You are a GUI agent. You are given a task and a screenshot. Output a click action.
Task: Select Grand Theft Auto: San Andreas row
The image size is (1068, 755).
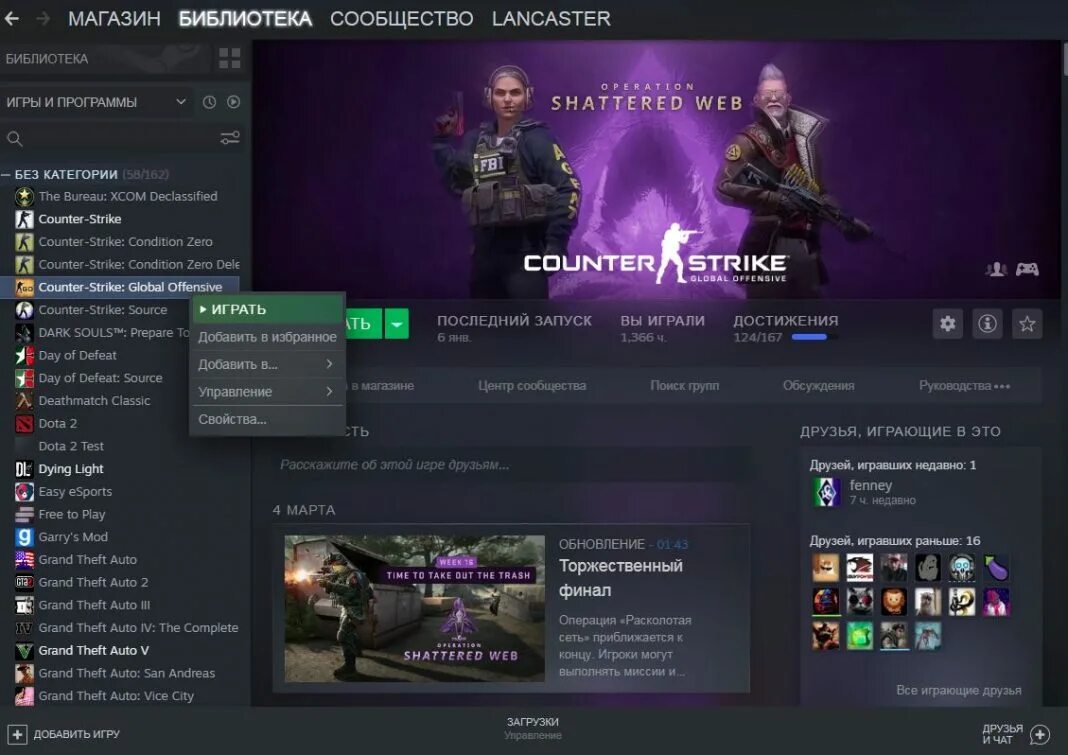pyautogui.click(x=125, y=673)
